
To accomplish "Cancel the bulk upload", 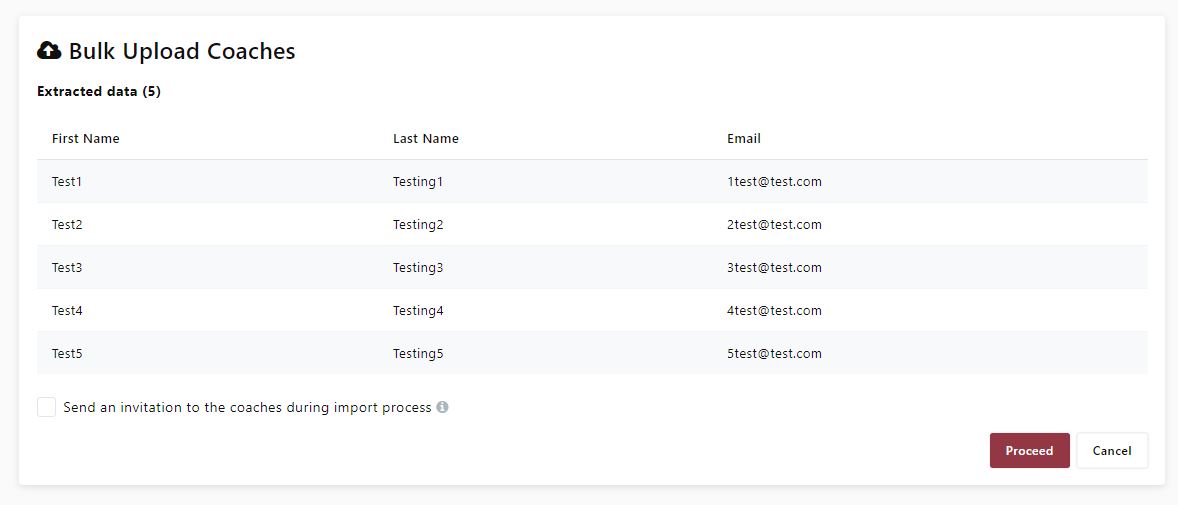I will (1111, 450).
